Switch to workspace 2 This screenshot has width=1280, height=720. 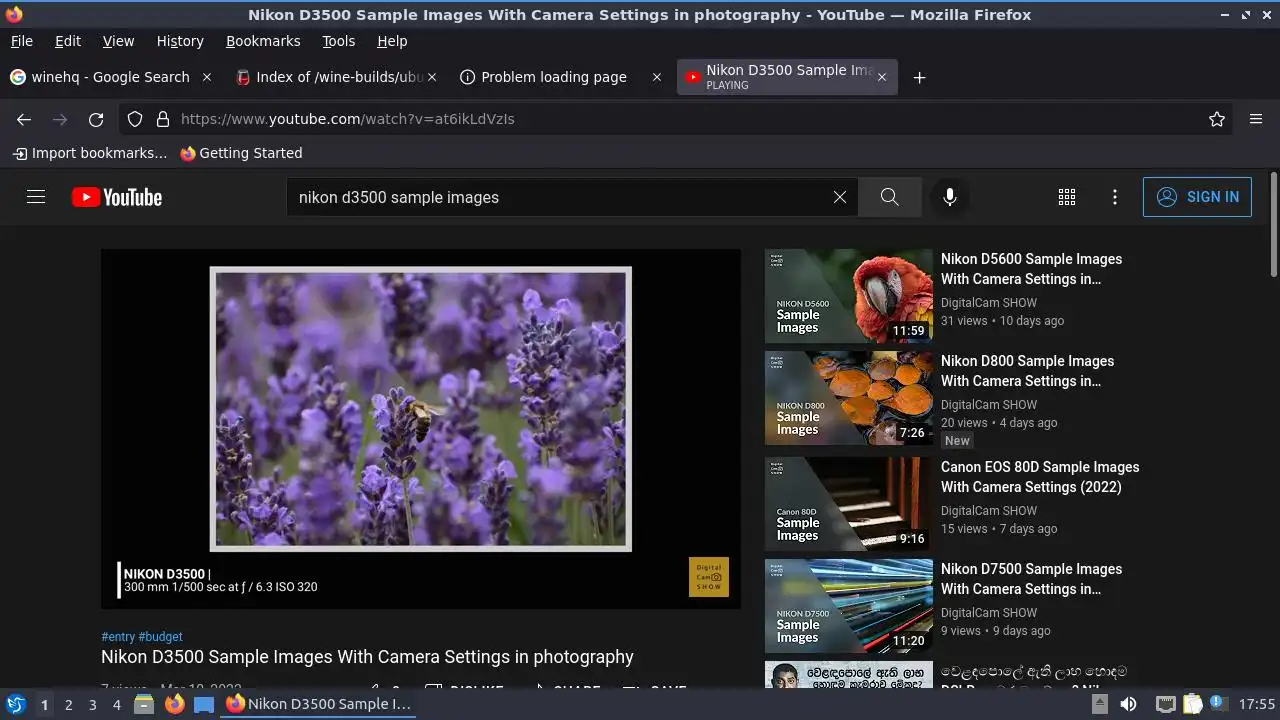coord(68,705)
